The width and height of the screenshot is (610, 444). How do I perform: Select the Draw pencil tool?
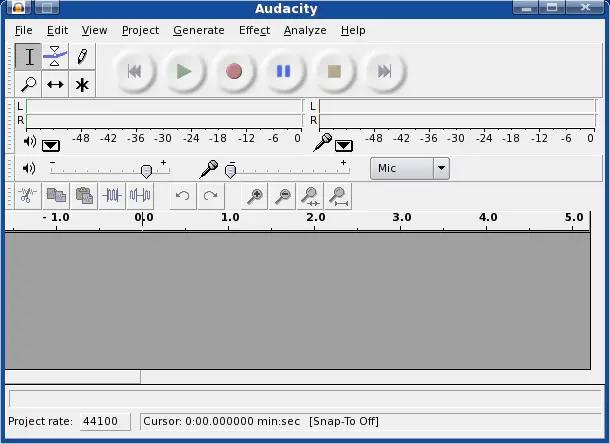point(82,57)
